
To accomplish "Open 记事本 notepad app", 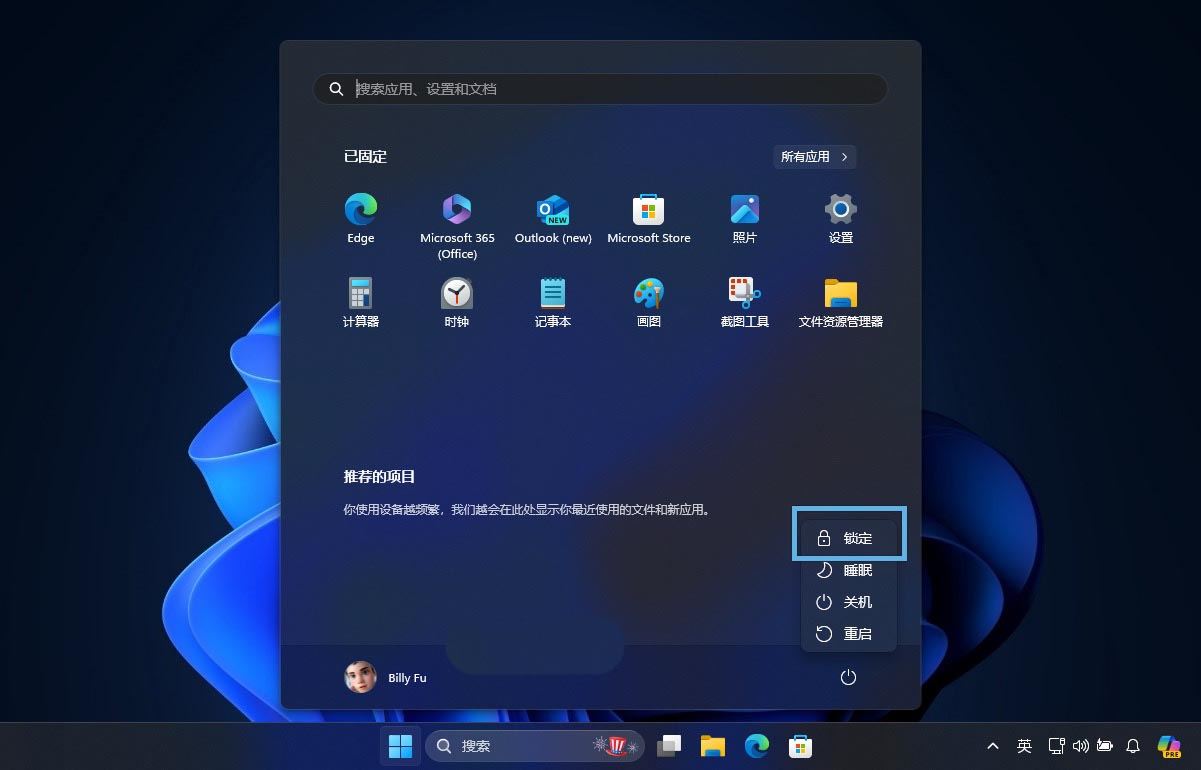I will click(x=553, y=303).
